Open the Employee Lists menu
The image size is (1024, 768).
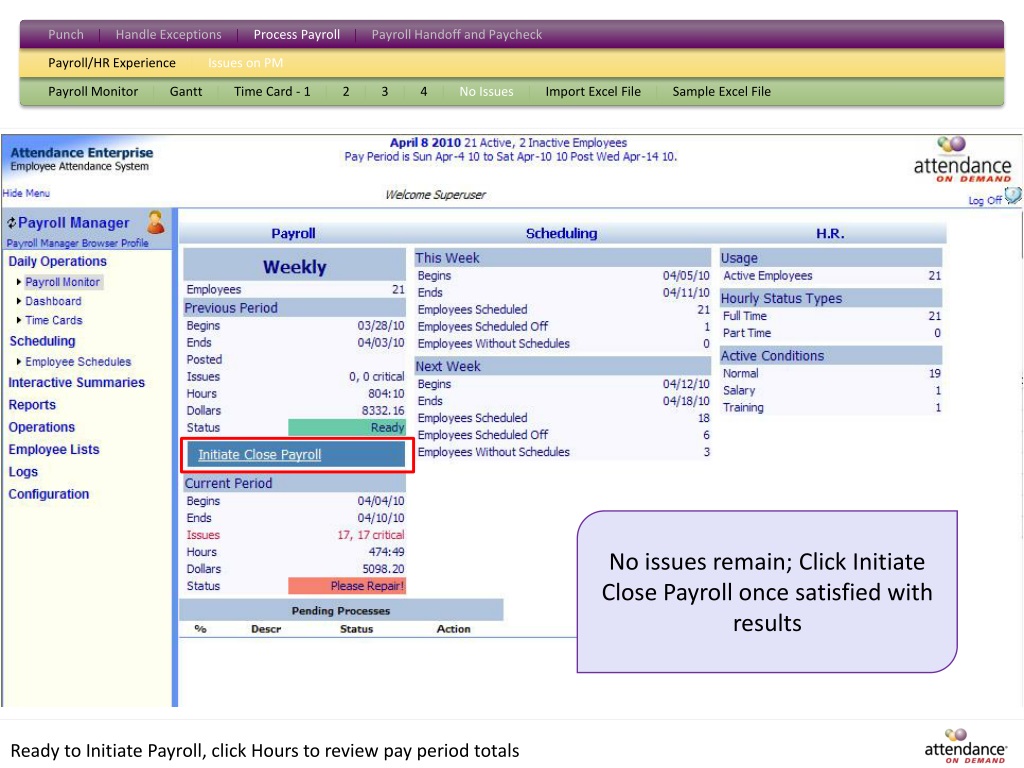(54, 449)
